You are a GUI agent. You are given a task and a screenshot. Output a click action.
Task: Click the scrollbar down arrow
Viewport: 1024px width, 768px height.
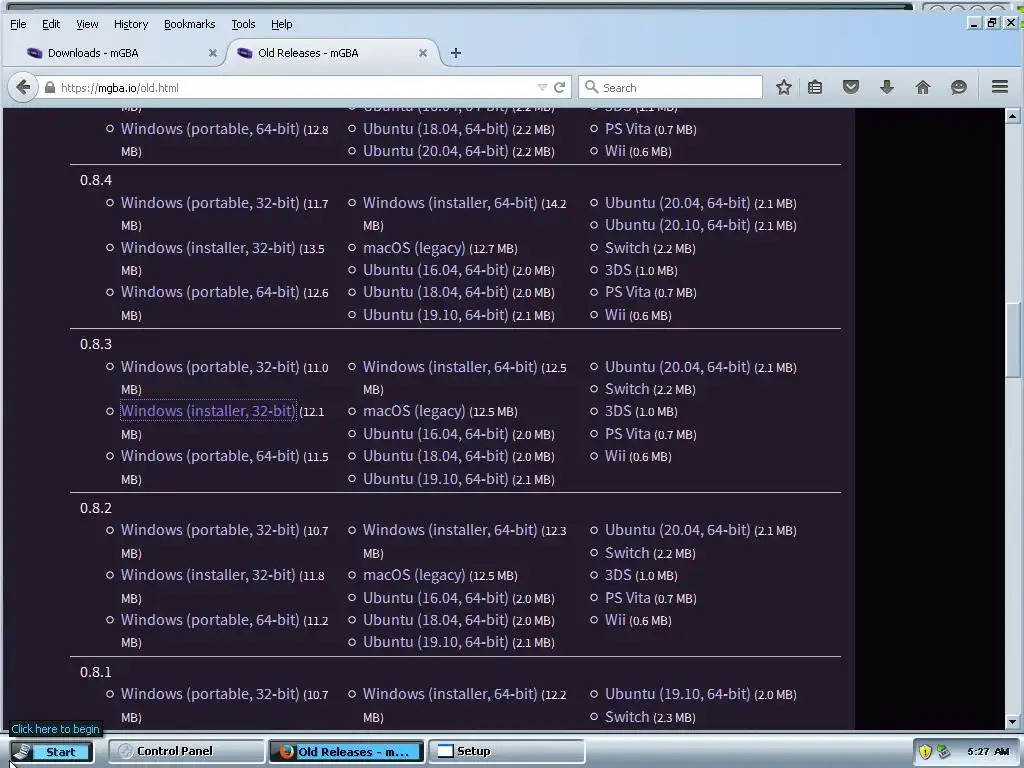tap(1012, 722)
